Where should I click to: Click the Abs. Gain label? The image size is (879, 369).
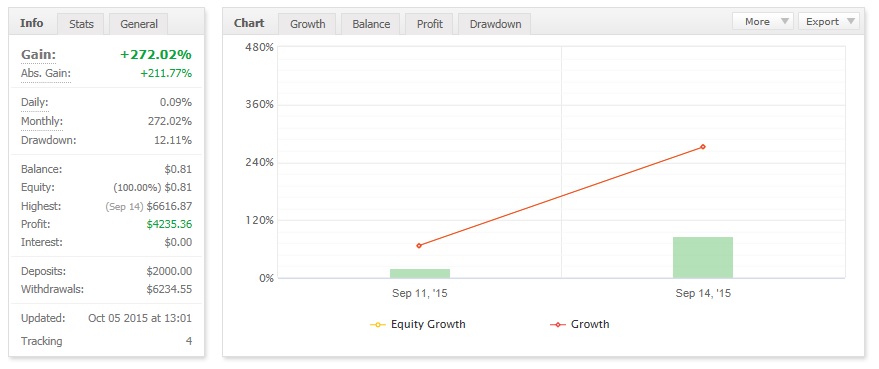click(x=46, y=73)
